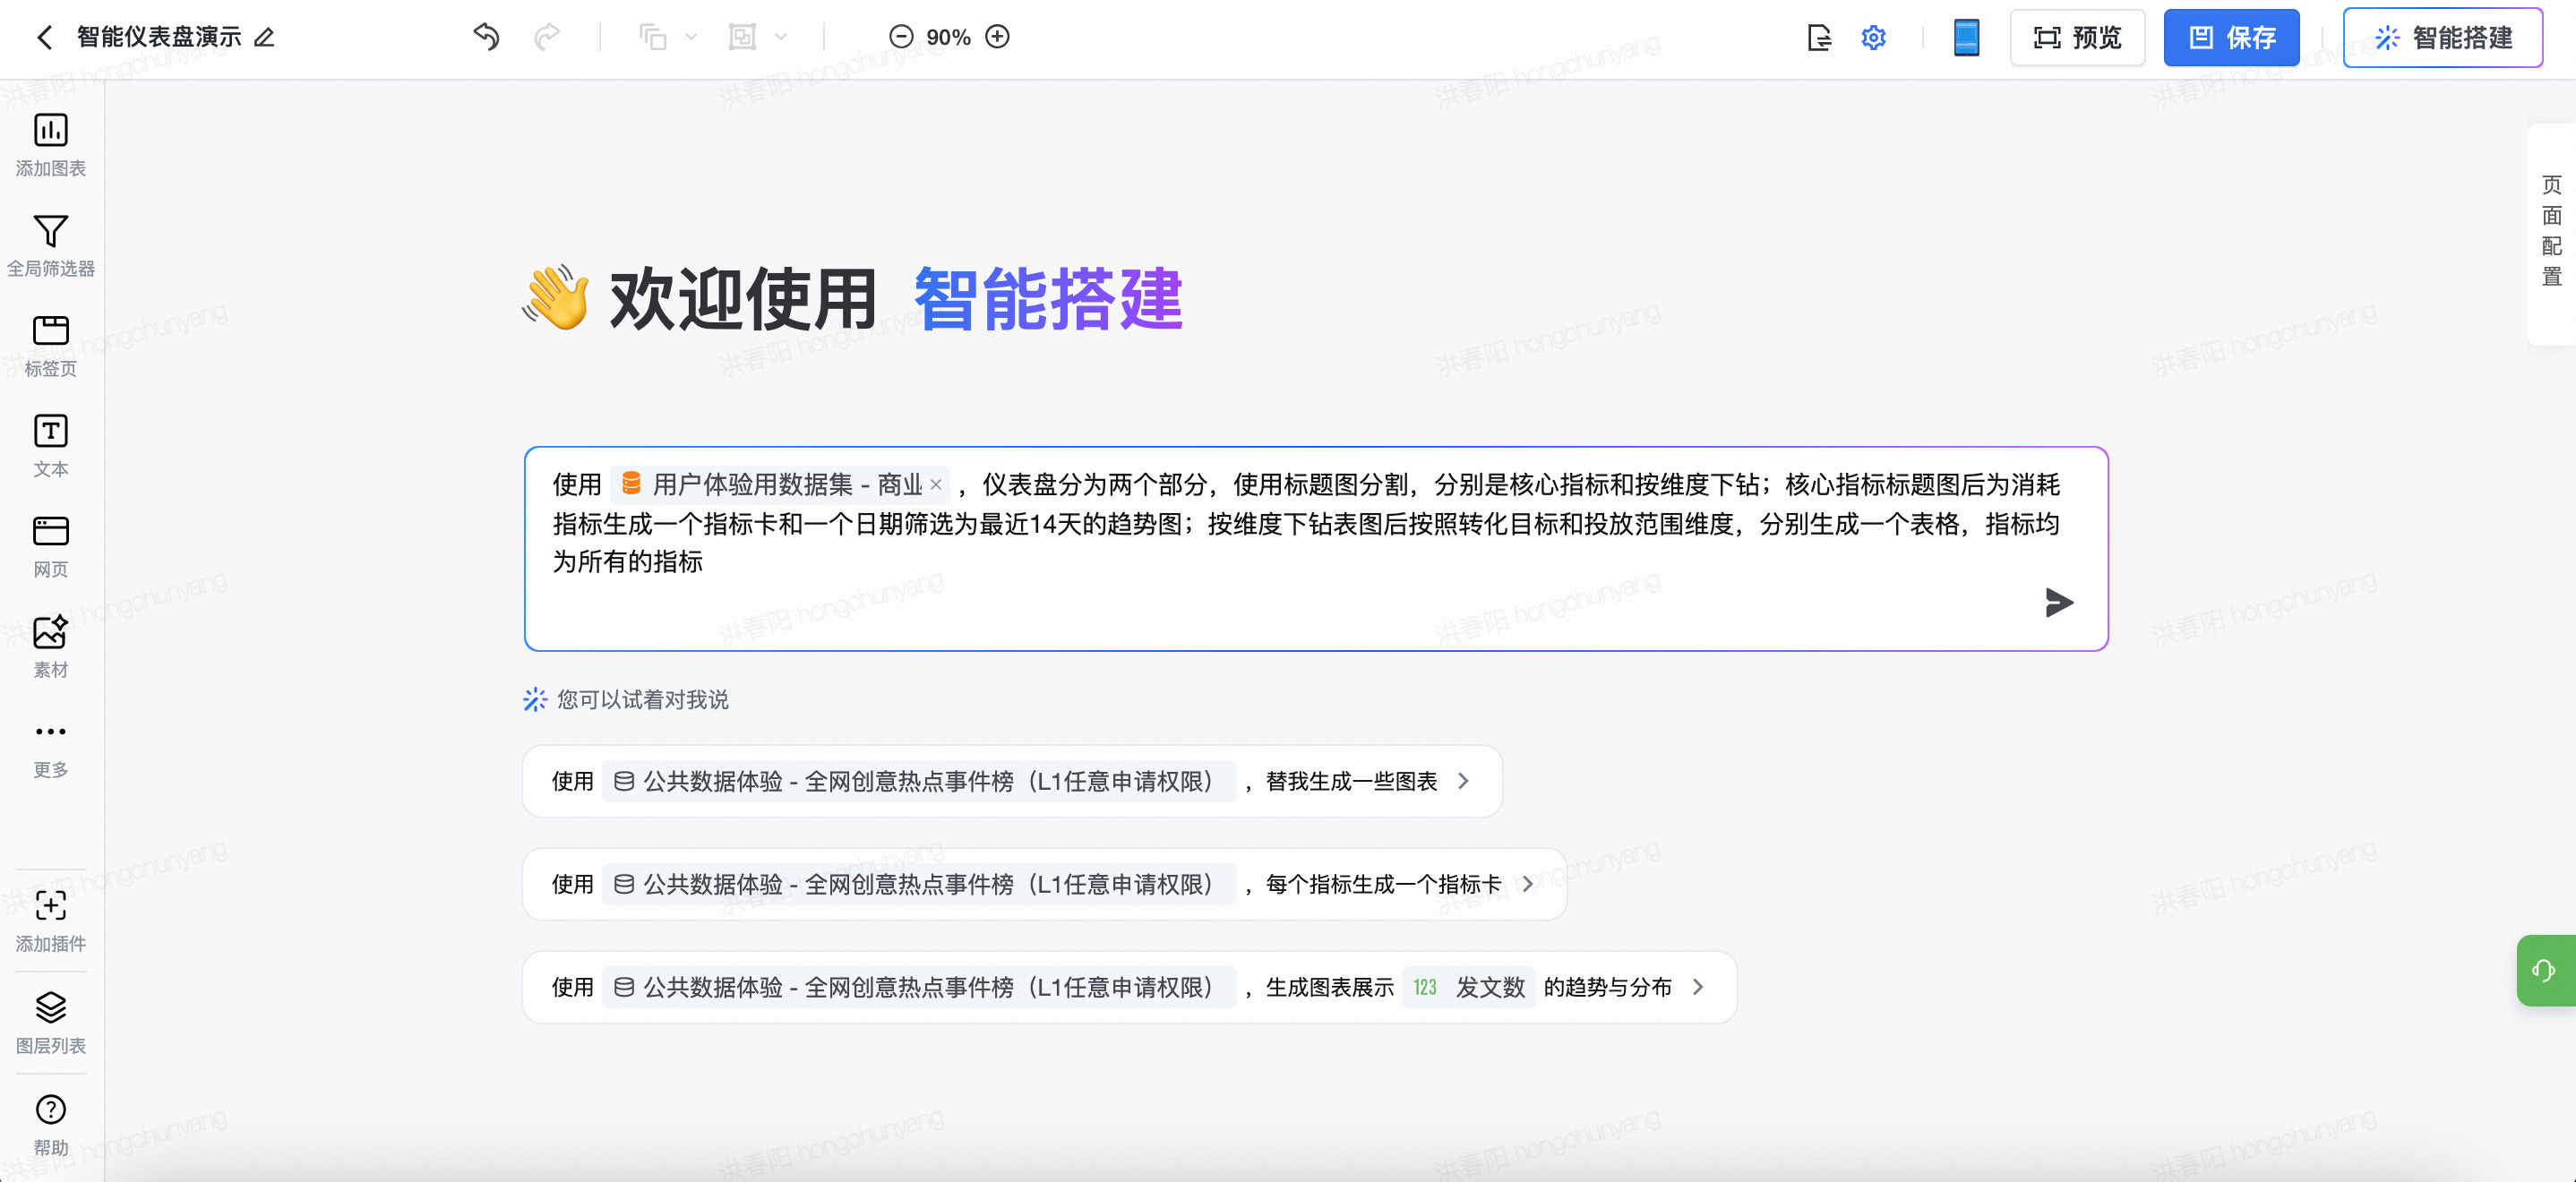Click the 保存 save button

[x=2230, y=37]
